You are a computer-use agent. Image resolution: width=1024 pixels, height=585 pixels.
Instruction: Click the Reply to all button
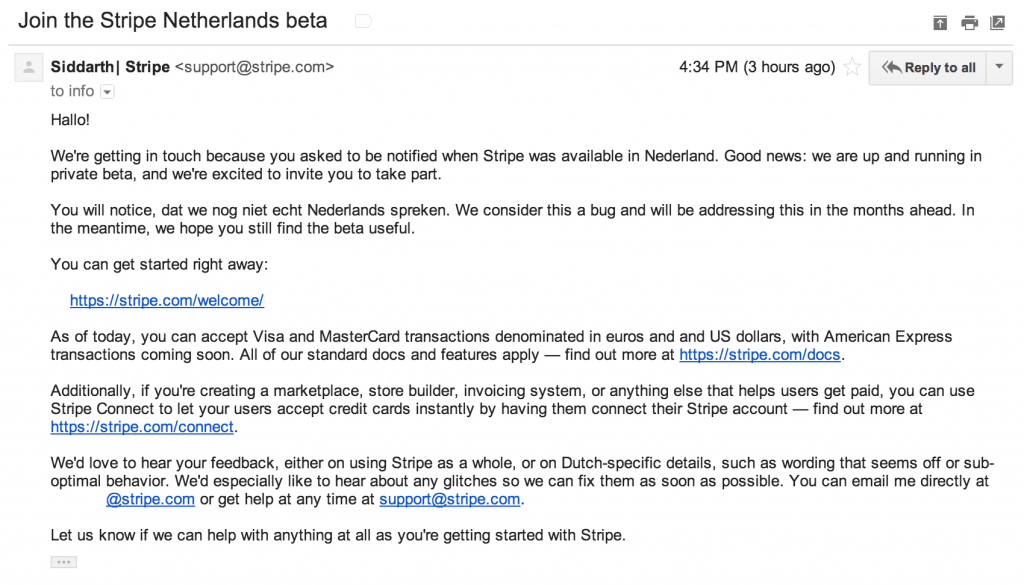(928, 68)
